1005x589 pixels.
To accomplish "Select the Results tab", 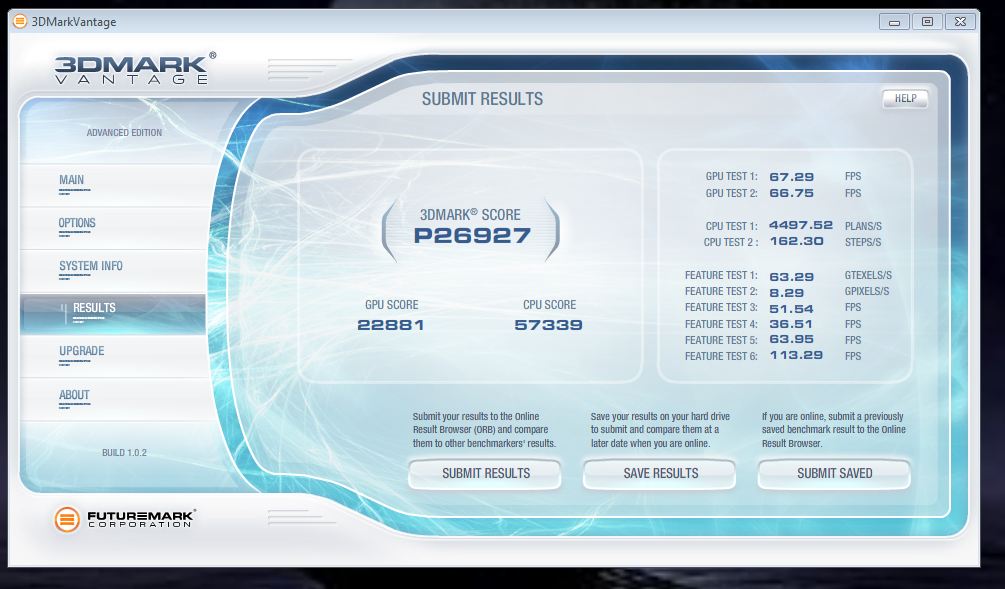I will coord(112,313).
